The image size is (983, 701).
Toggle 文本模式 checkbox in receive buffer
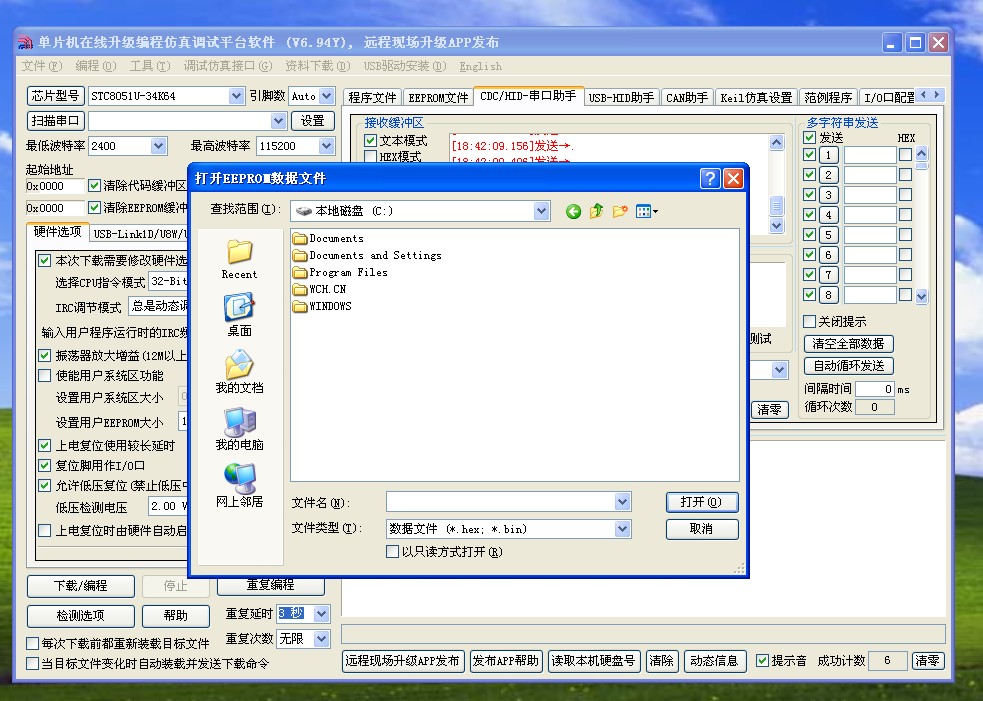[x=371, y=141]
